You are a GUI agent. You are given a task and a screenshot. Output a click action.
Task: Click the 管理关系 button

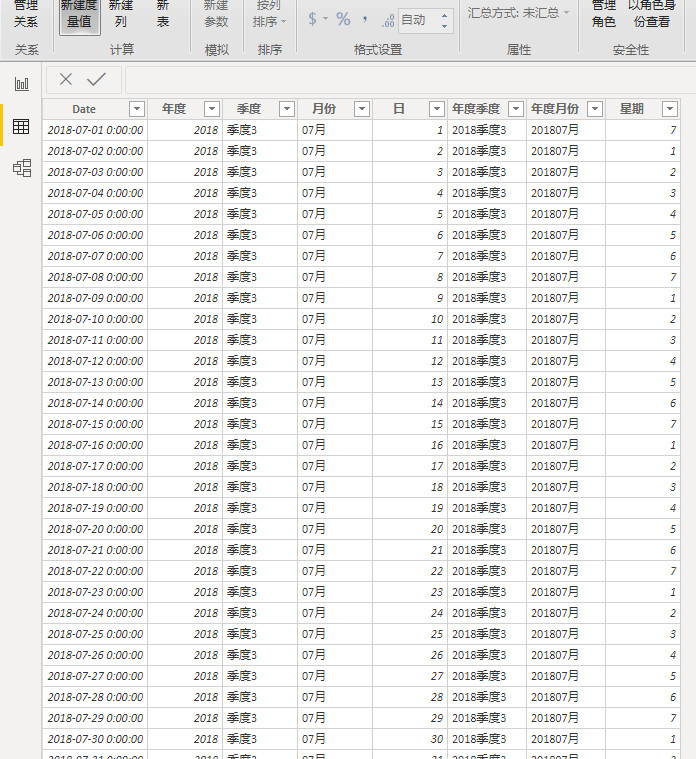click(x=26, y=14)
